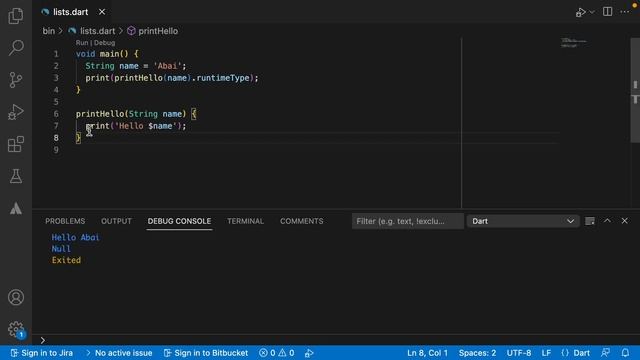Click Spaces: 2 indentation setting
Screen dimensions: 640x360
(x=477, y=353)
